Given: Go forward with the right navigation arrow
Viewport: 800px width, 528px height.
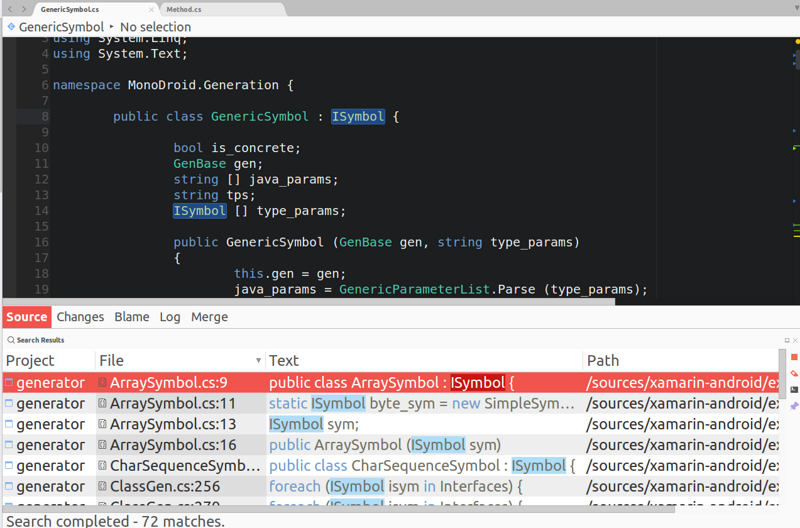Looking at the screenshot, I should [23, 9].
